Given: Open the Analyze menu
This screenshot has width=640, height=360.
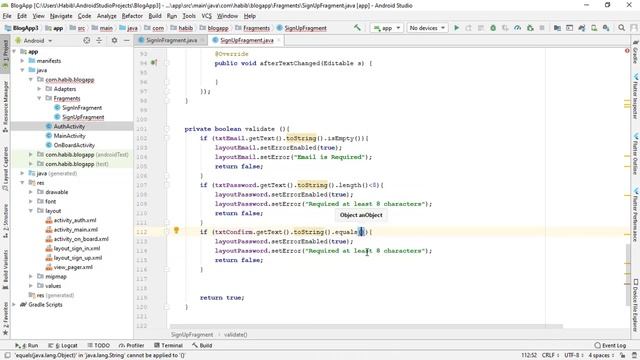Looking at the screenshot, I should click(107, 16).
